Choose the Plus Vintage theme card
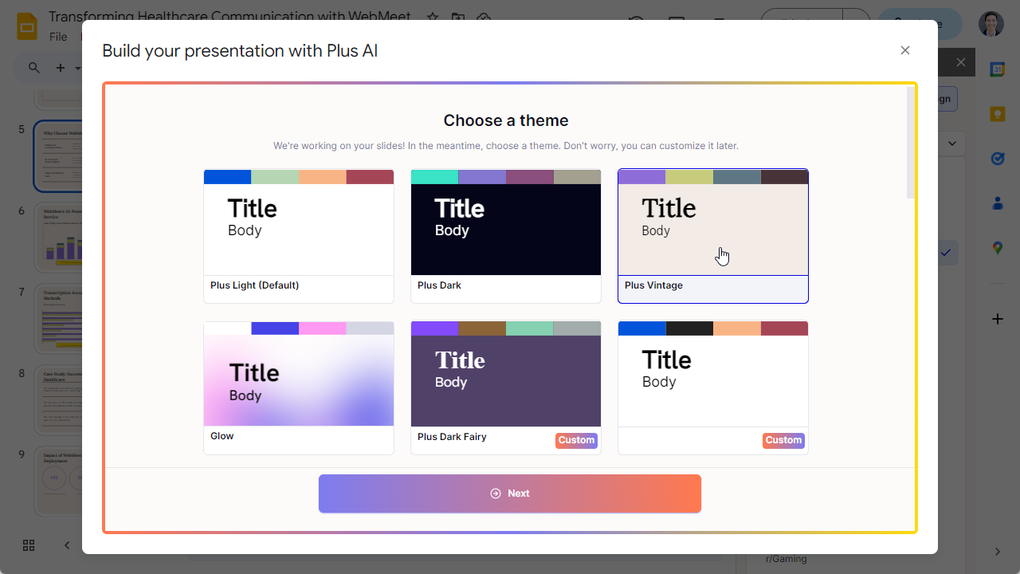This screenshot has height=574, width=1020. [713, 236]
